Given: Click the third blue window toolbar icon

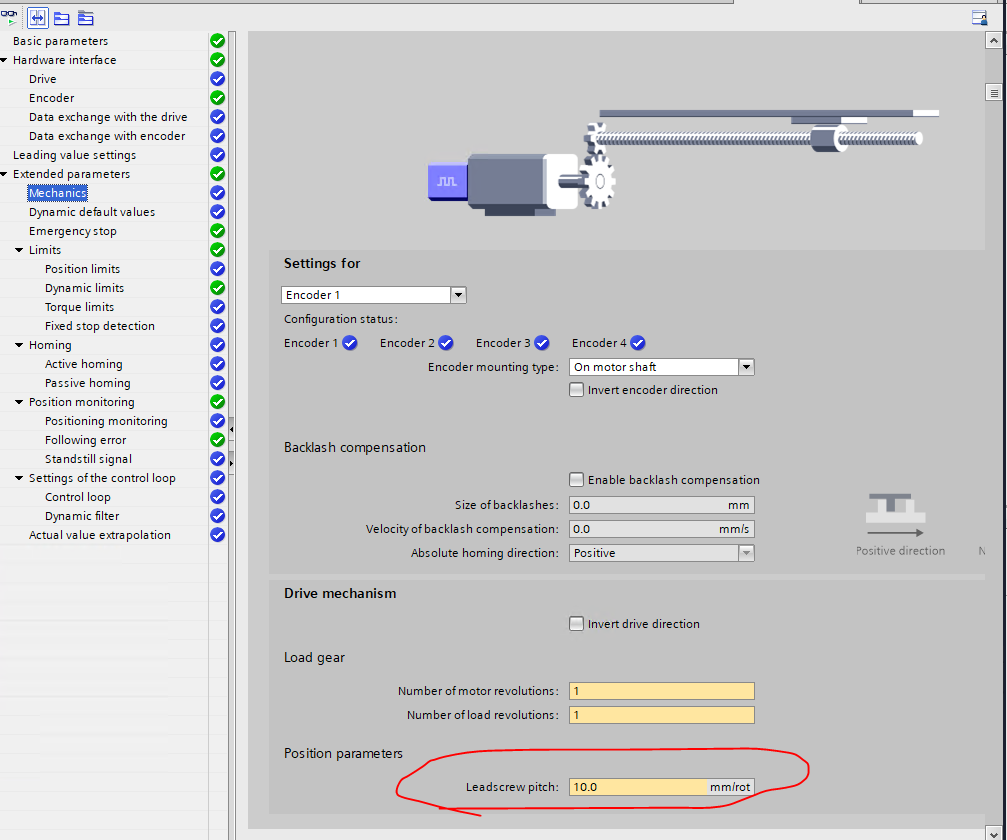Looking at the screenshot, I should (x=62, y=17).
